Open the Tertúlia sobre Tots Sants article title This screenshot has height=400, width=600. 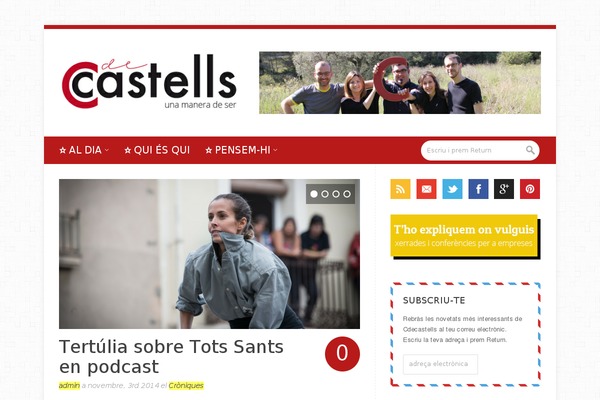[x=171, y=357]
